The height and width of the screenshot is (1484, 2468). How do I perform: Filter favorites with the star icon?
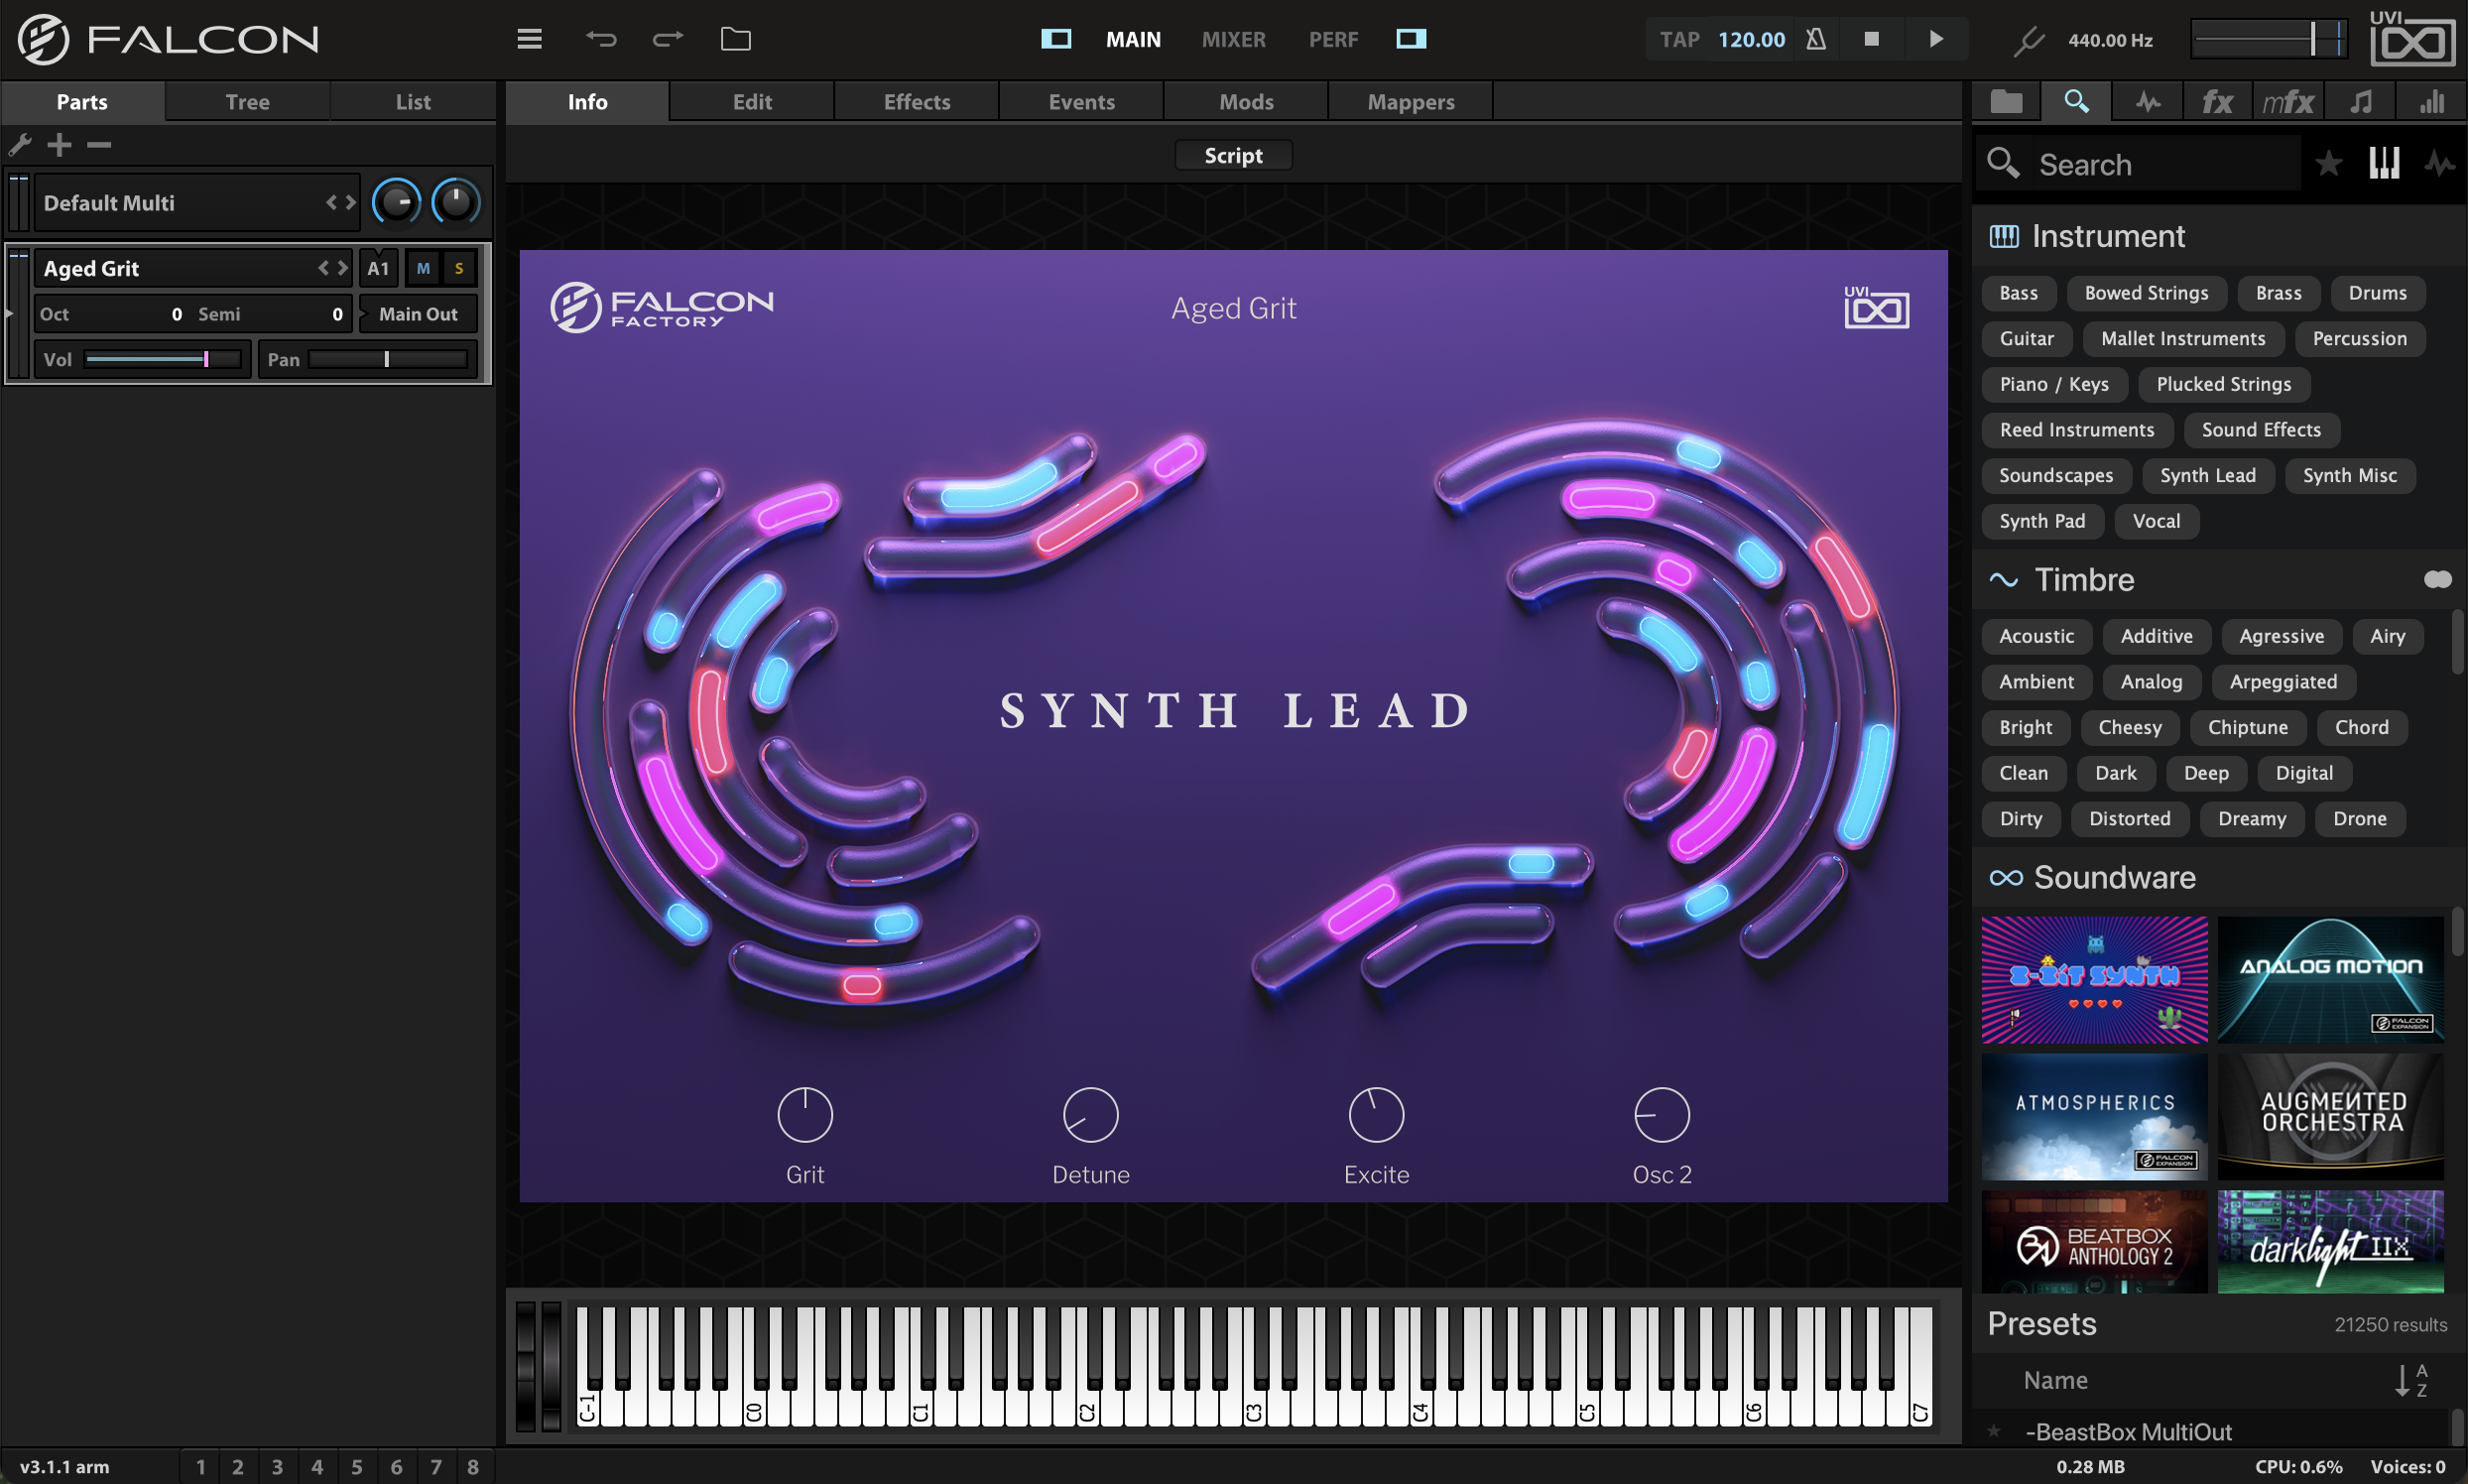coord(2329,163)
